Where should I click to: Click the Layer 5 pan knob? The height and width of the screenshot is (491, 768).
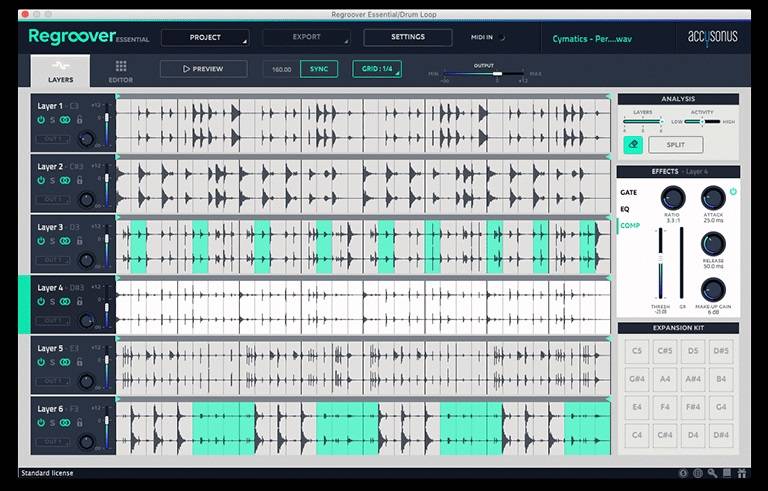(x=87, y=381)
